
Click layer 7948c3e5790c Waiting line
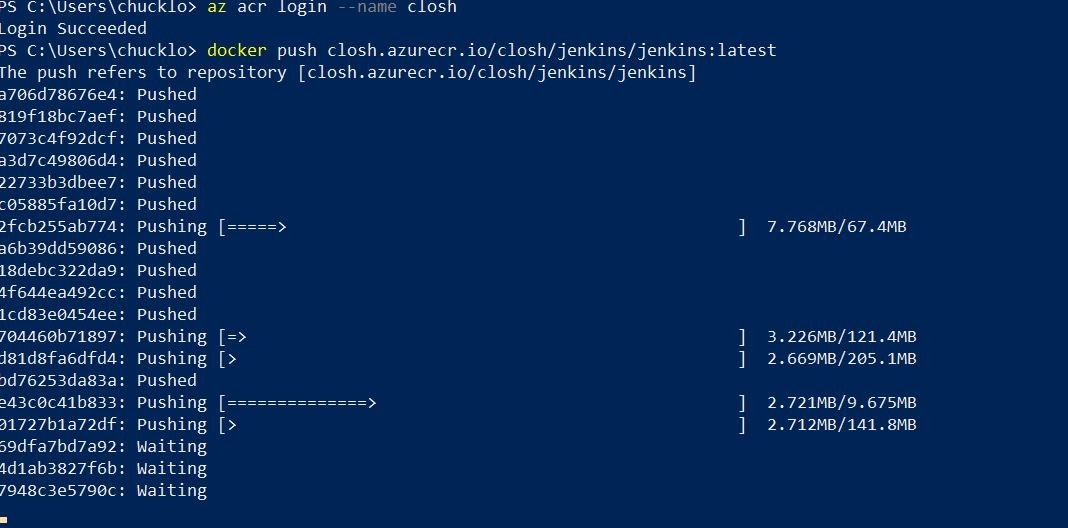pos(103,491)
